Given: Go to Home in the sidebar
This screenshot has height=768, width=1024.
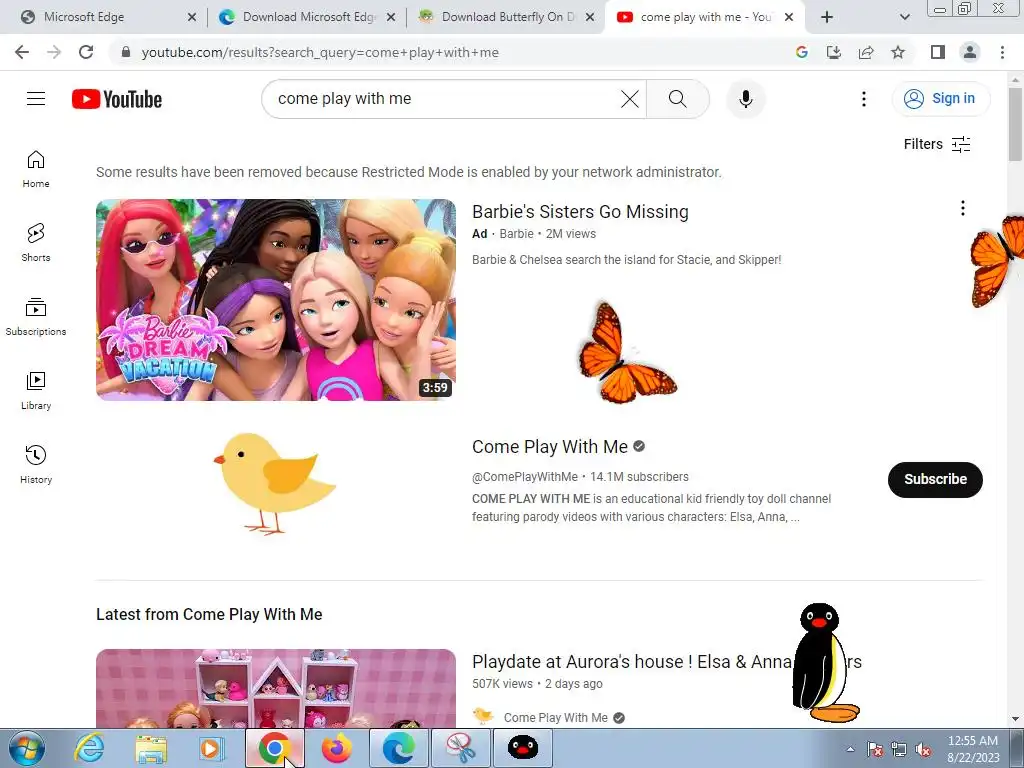Looking at the screenshot, I should 36,169.
